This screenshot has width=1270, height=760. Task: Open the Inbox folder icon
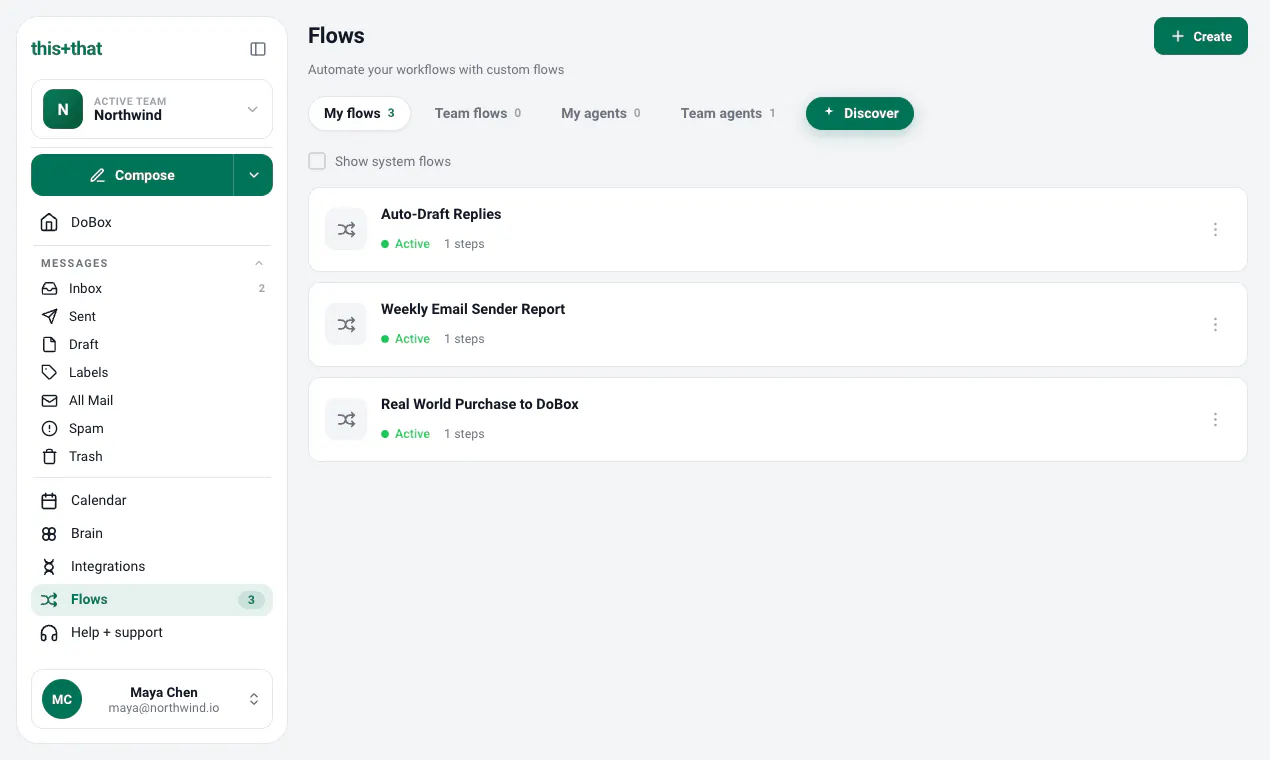(49, 288)
